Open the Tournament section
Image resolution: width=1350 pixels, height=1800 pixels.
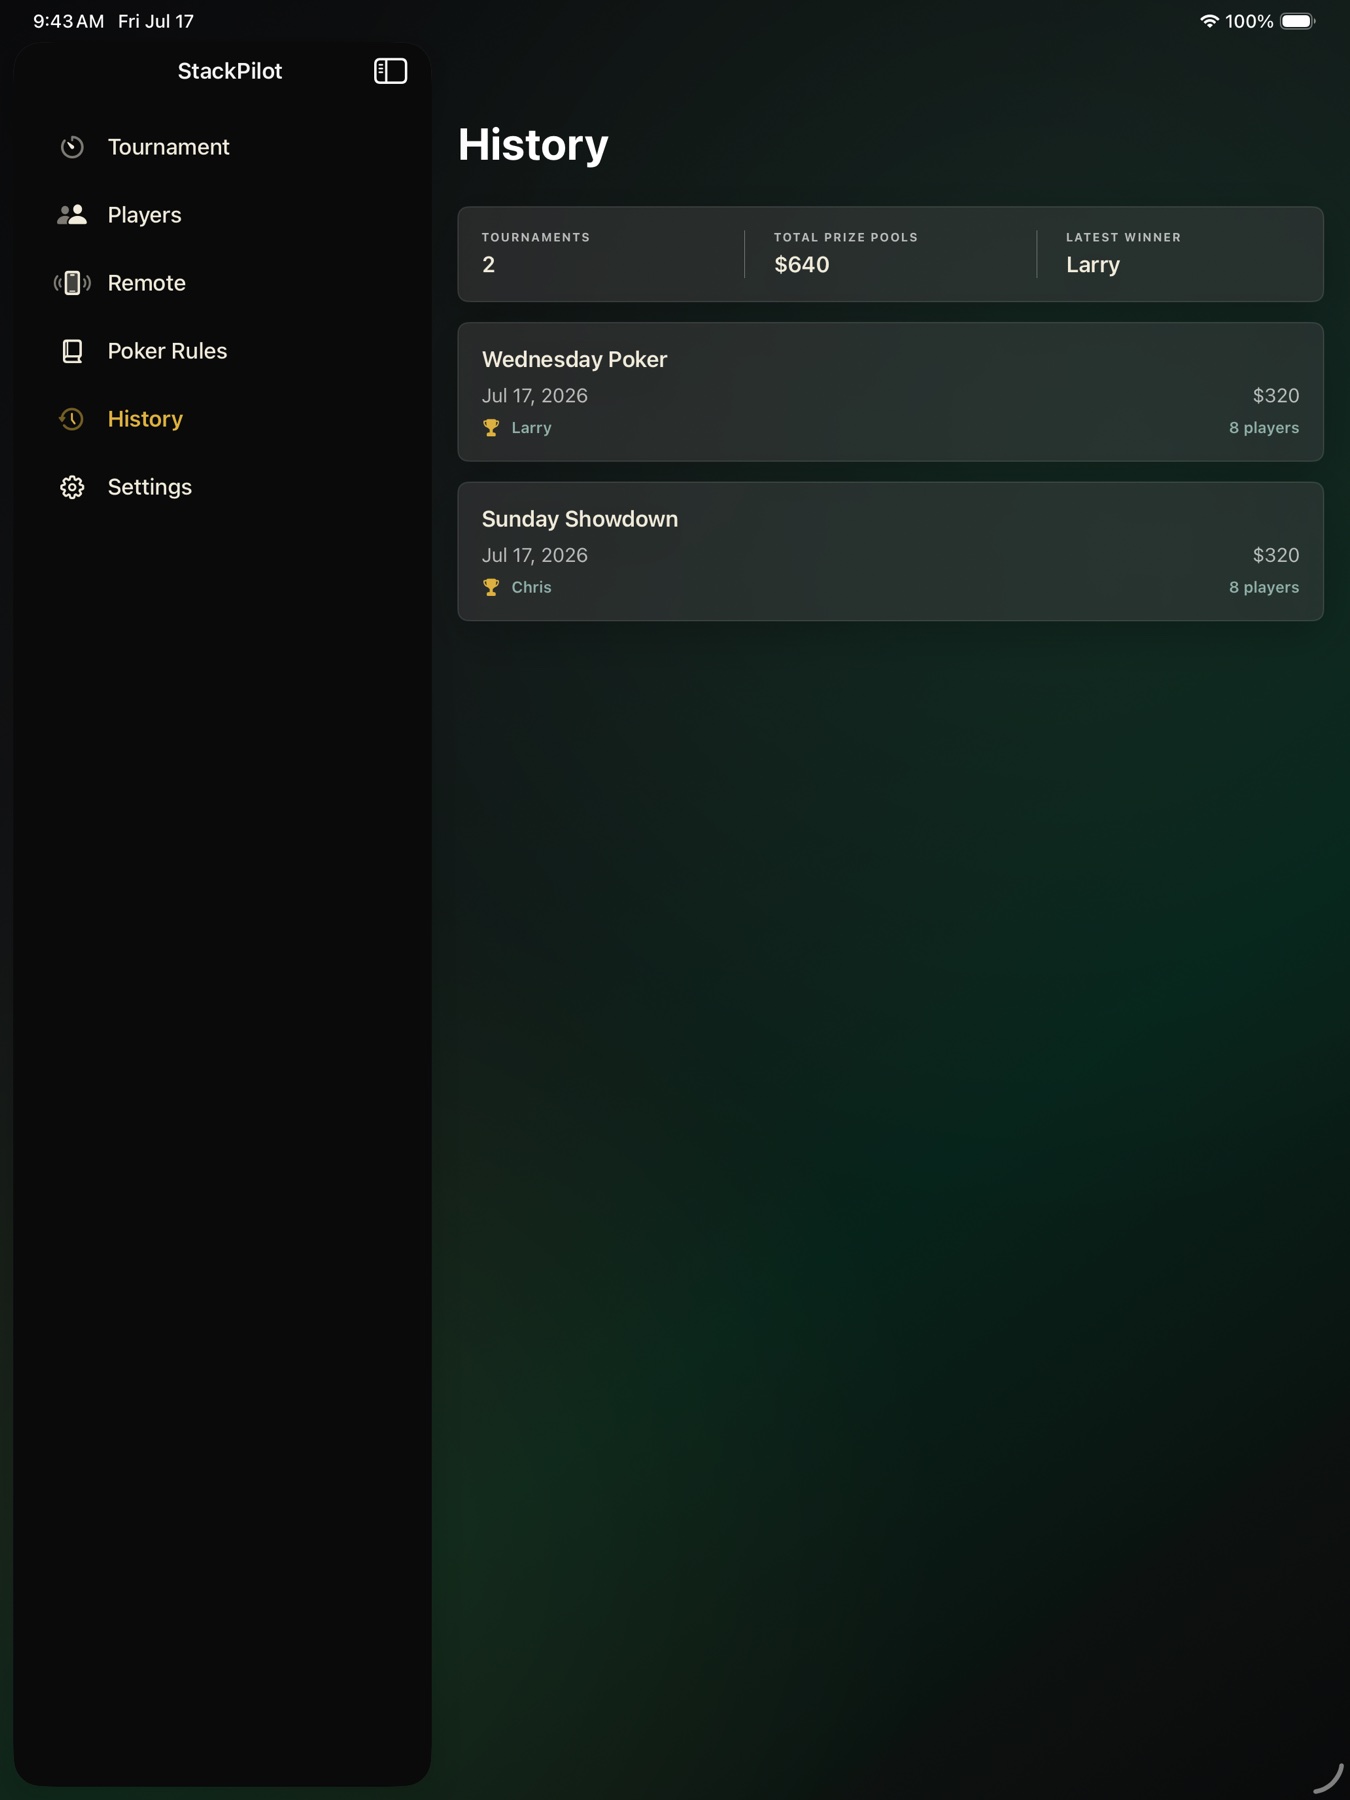[222, 147]
